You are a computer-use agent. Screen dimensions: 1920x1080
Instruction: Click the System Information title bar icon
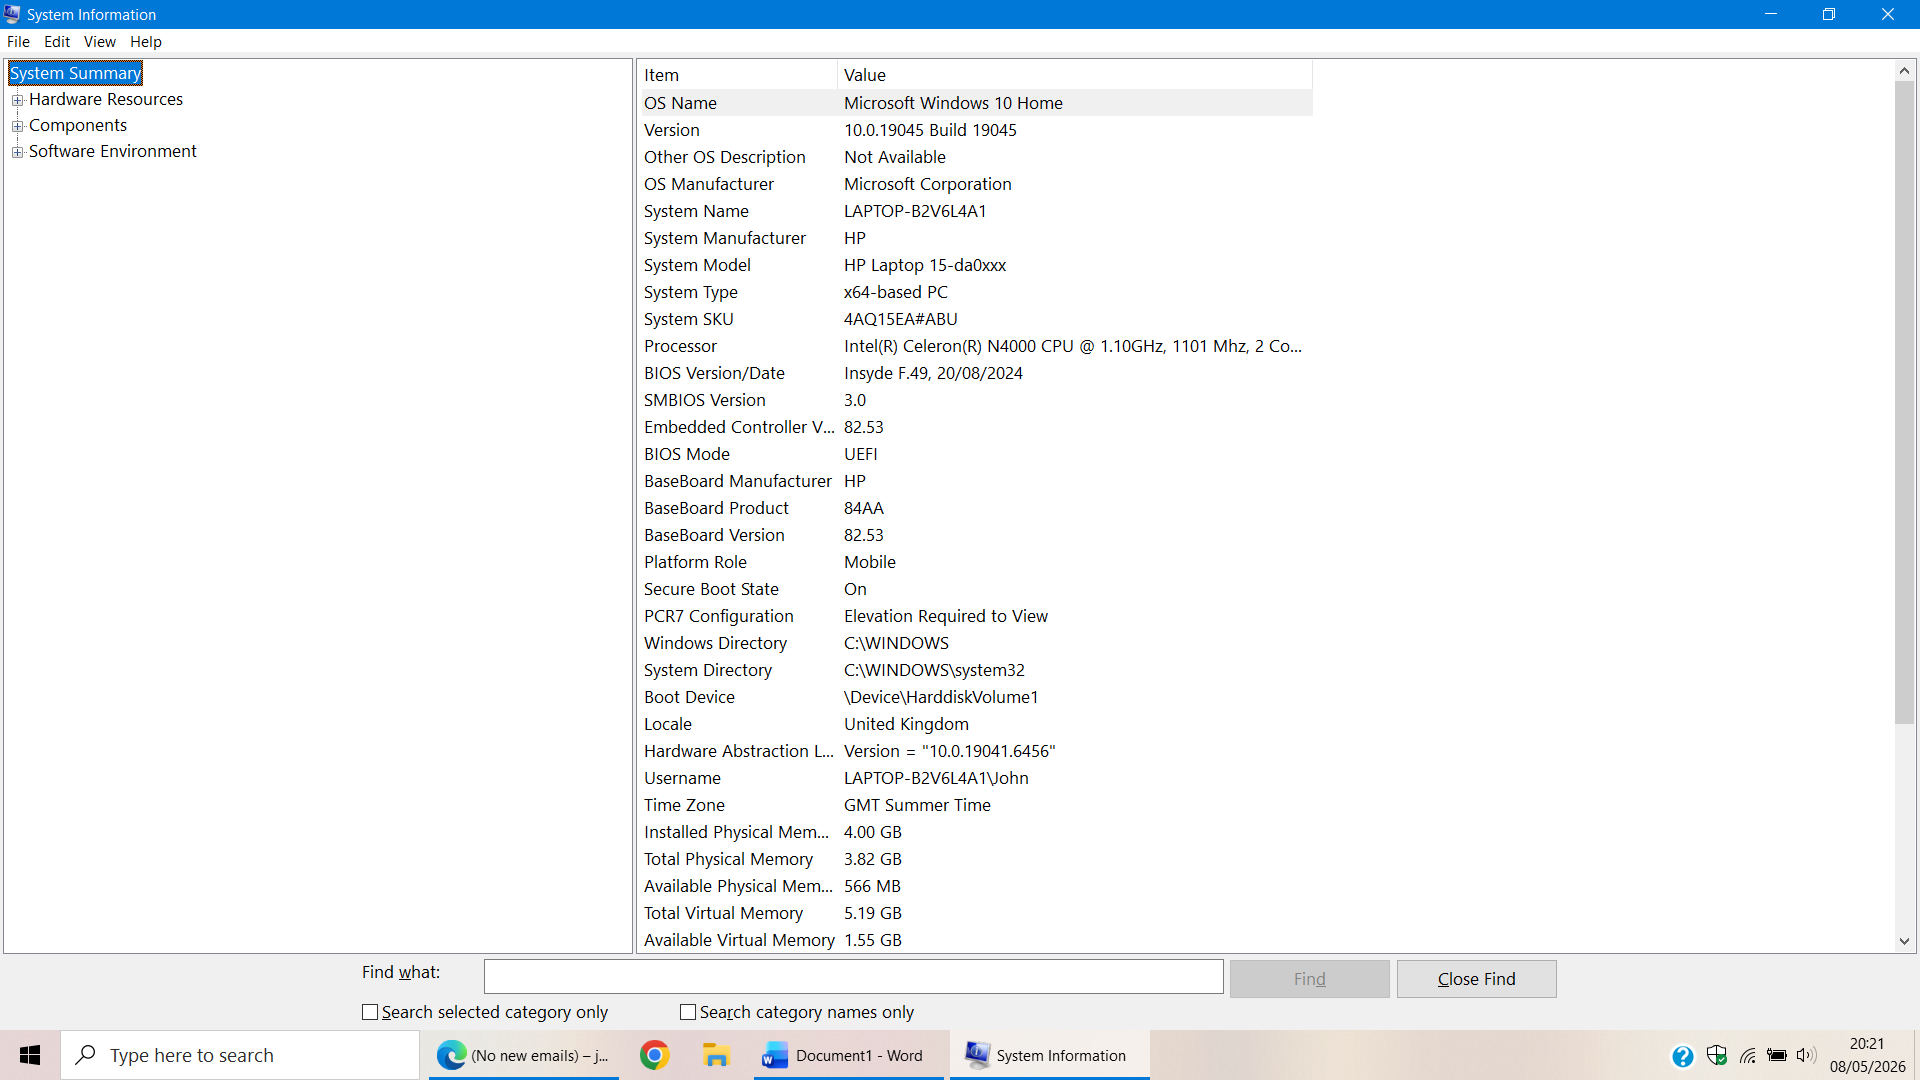coord(12,14)
